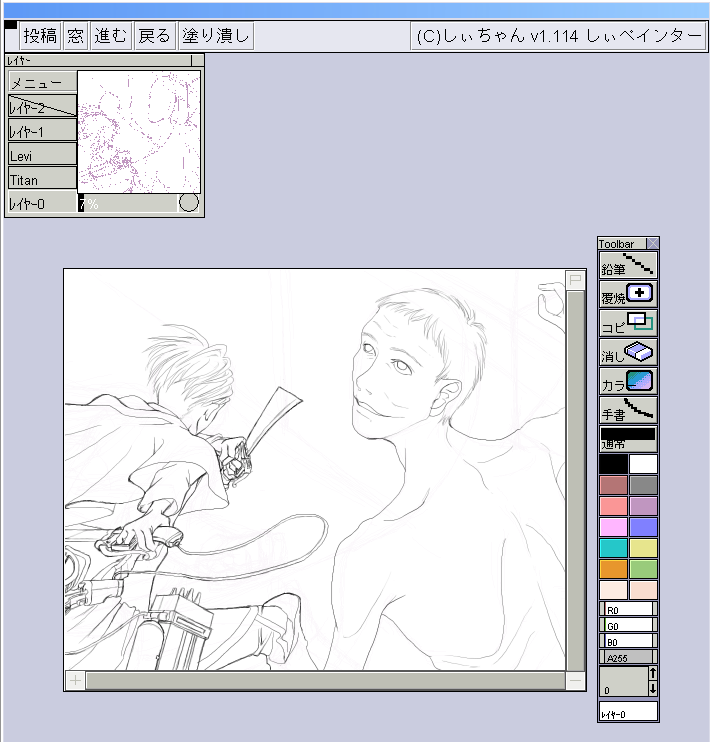
Task: Select the コピ copy tool
Action: (628, 323)
